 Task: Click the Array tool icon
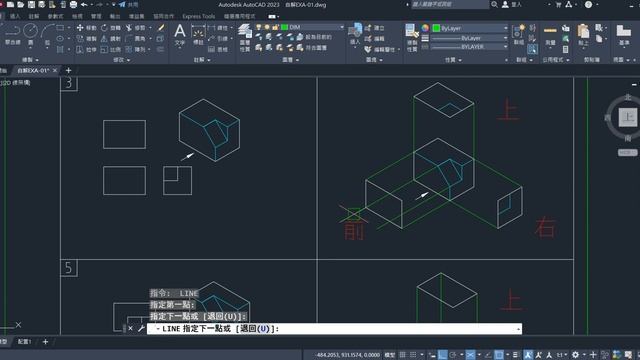pos(129,49)
